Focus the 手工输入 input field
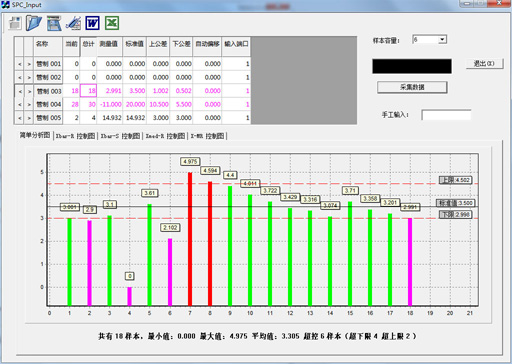 446,115
